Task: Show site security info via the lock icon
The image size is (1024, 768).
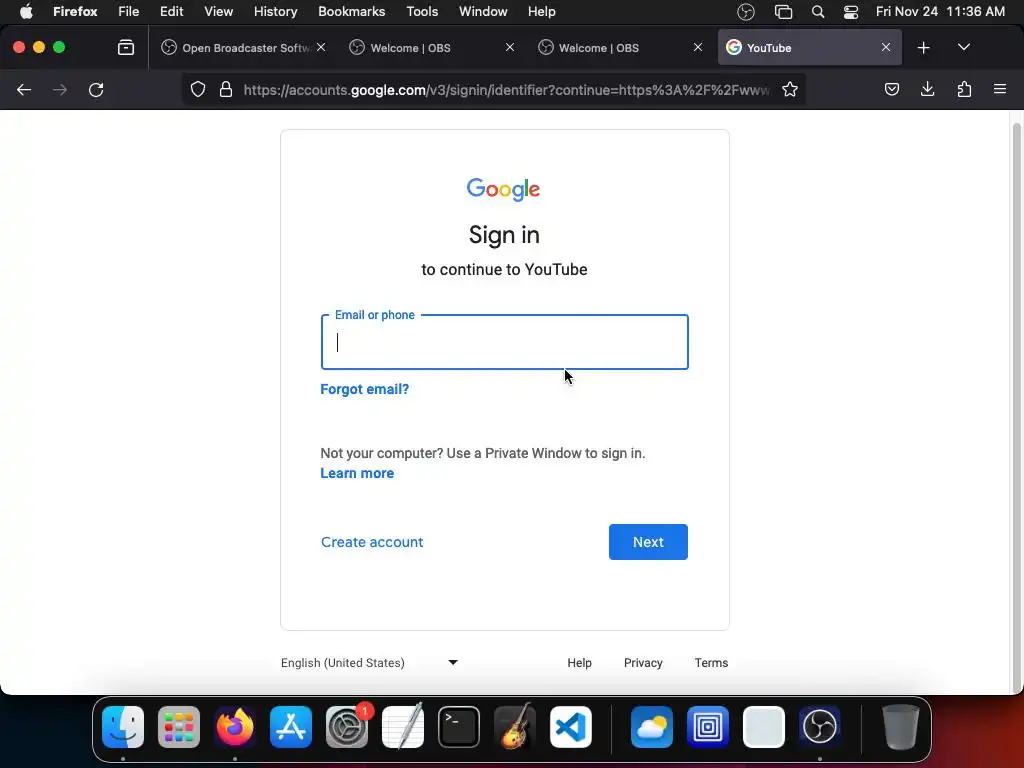Action: pyautogui.click(x=226, y=89)
